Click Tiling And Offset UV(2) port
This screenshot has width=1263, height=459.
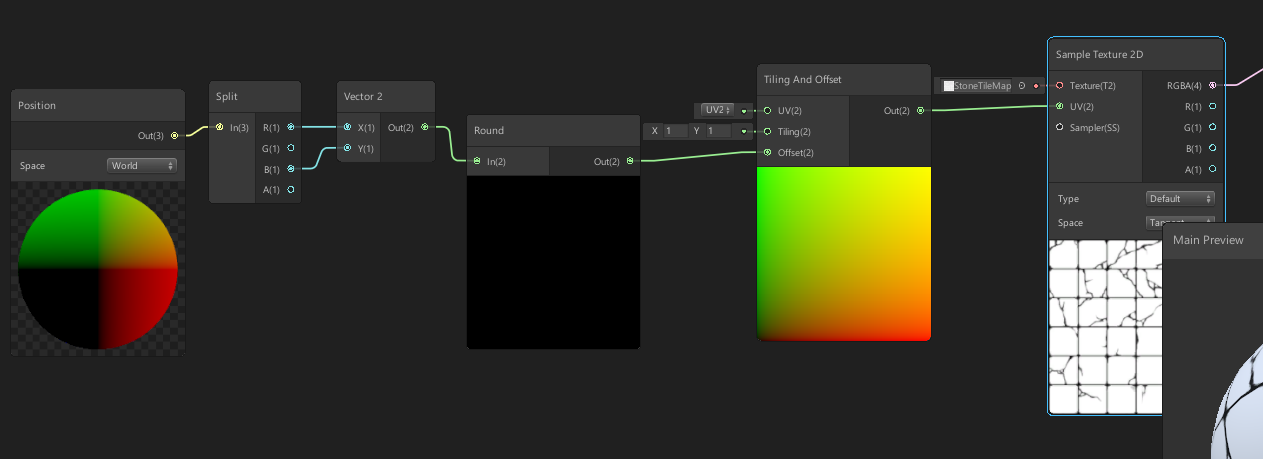point(767,110)
